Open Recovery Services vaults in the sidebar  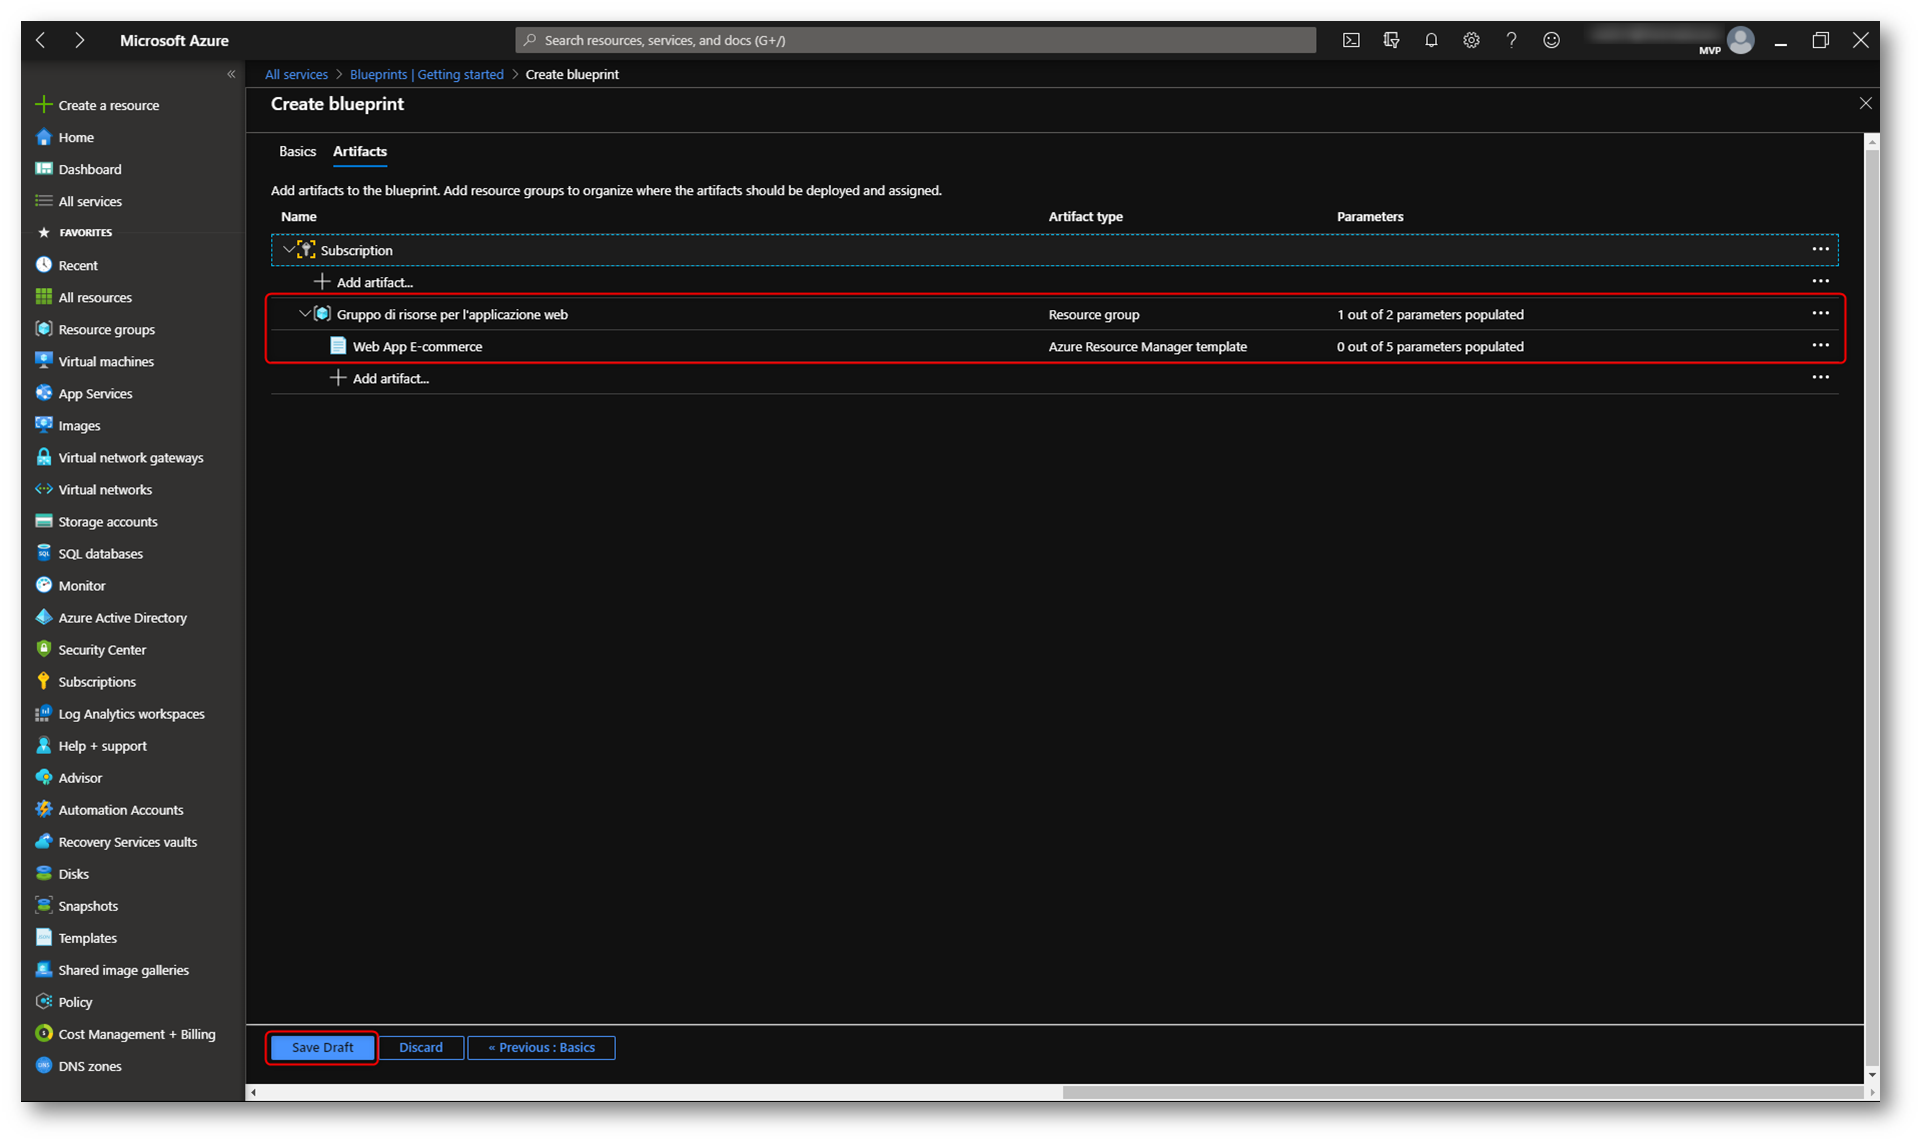(127, 841)
